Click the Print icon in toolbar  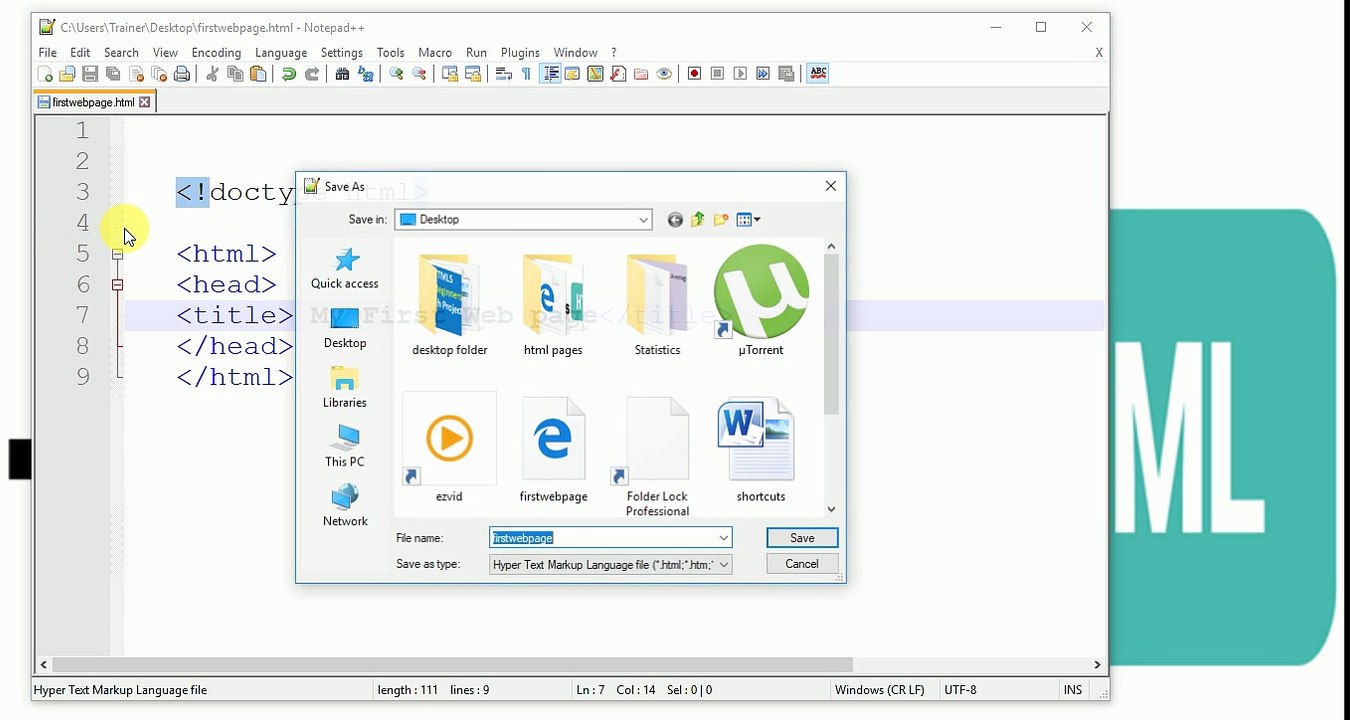[182, 74]
